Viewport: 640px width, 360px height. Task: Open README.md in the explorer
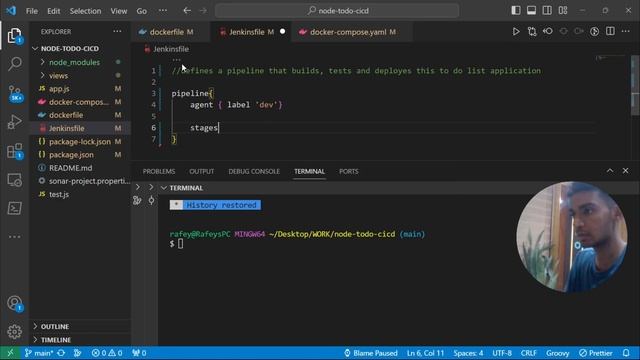pos(80,168)
